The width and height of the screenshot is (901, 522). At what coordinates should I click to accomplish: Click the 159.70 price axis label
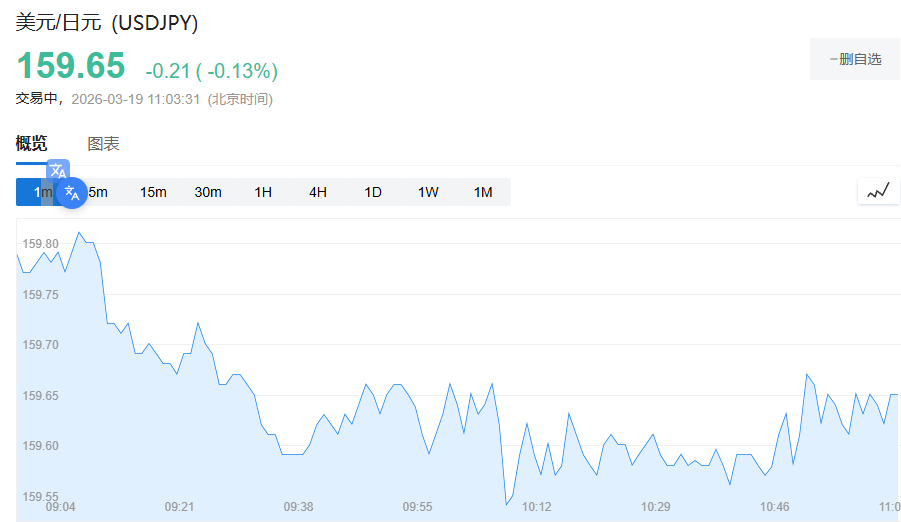click(41, 345)
